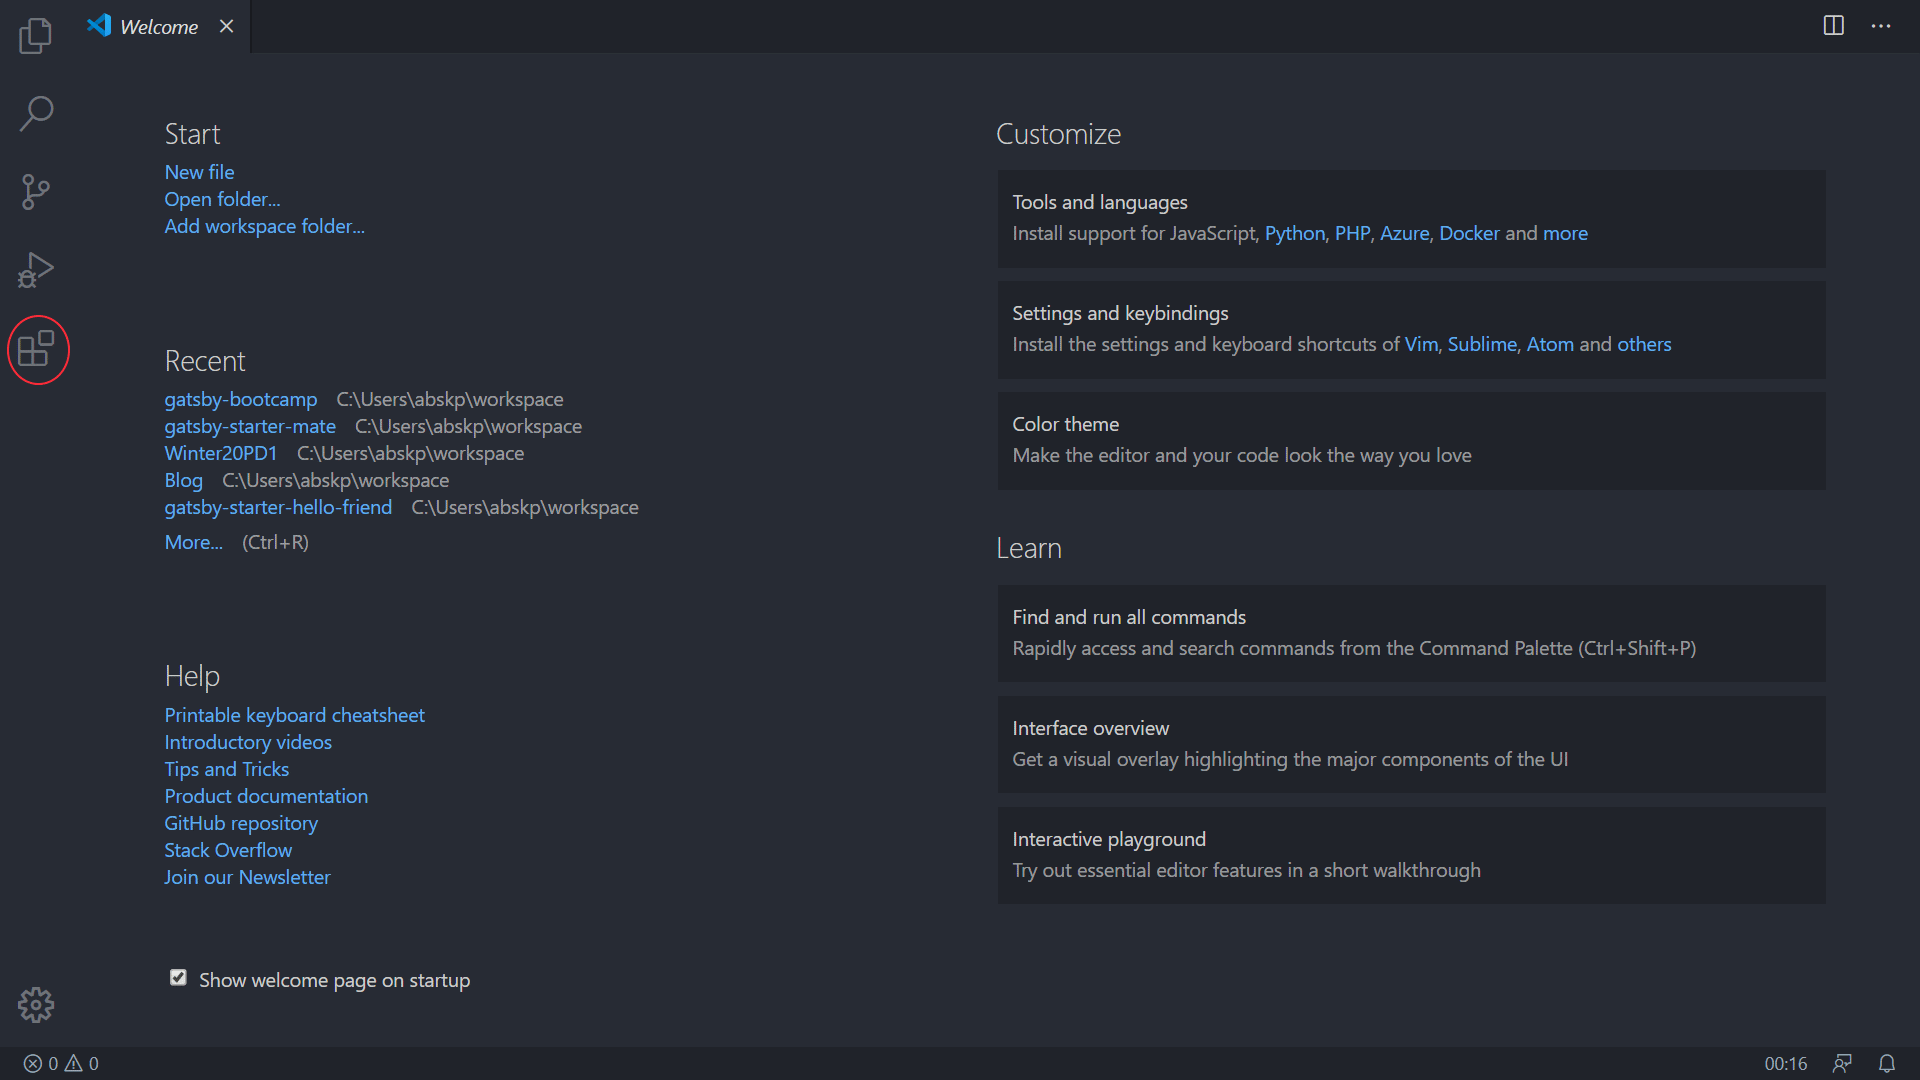Screen dimensions: 1920x1080
Task: Open the Interactive playground card
Action: 1410,854
